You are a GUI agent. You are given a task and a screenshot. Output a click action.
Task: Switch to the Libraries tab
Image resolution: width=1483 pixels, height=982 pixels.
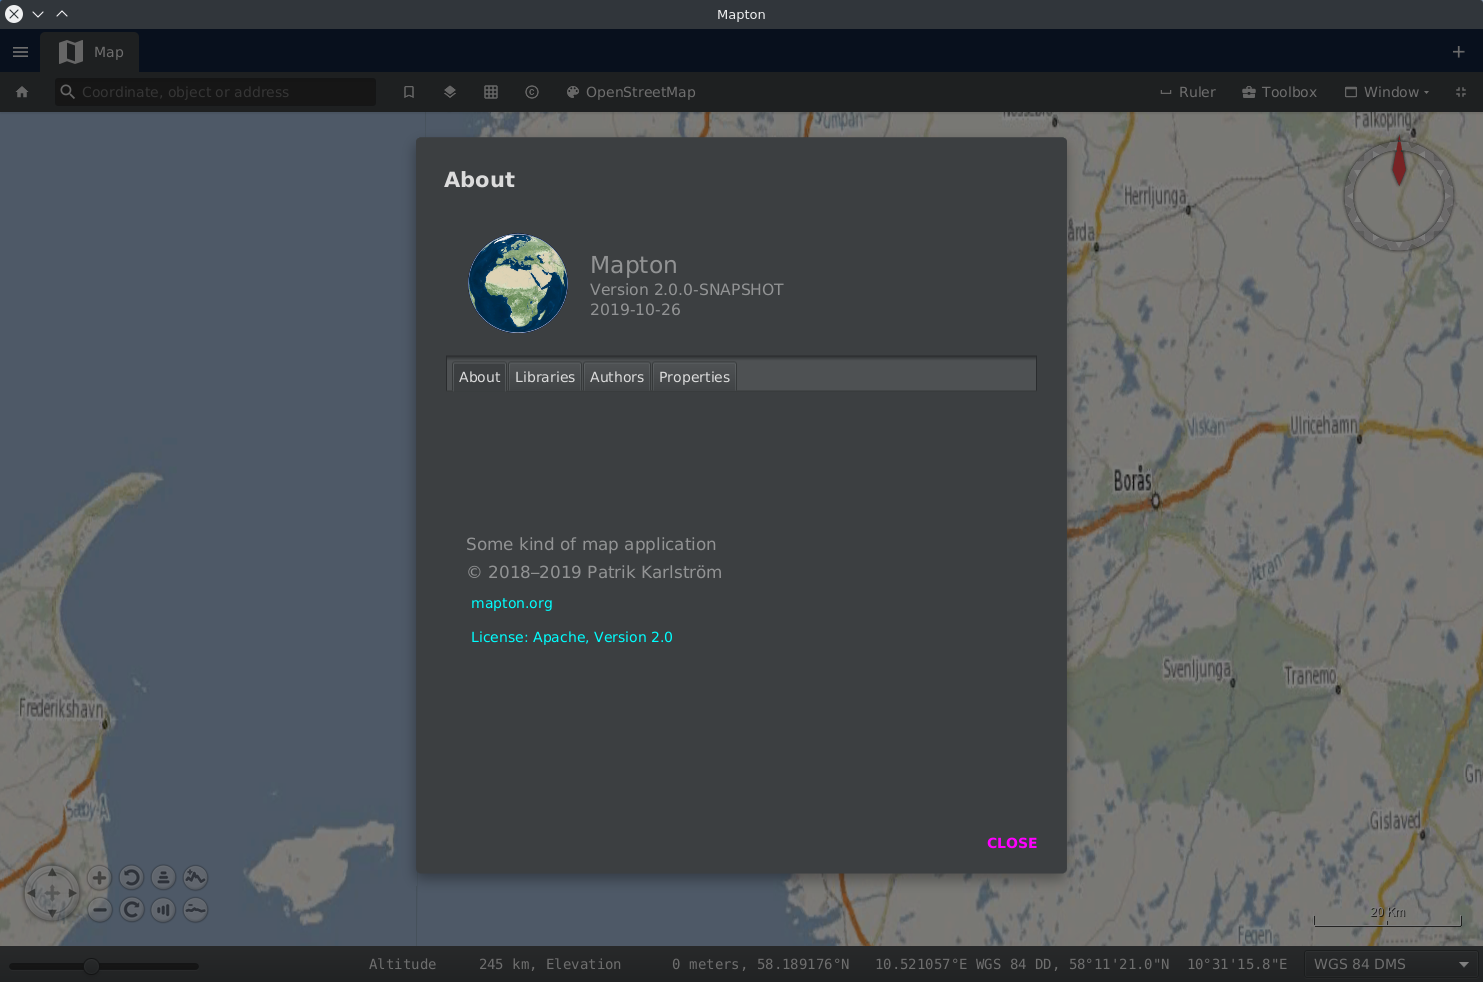(x=545, y=377)
